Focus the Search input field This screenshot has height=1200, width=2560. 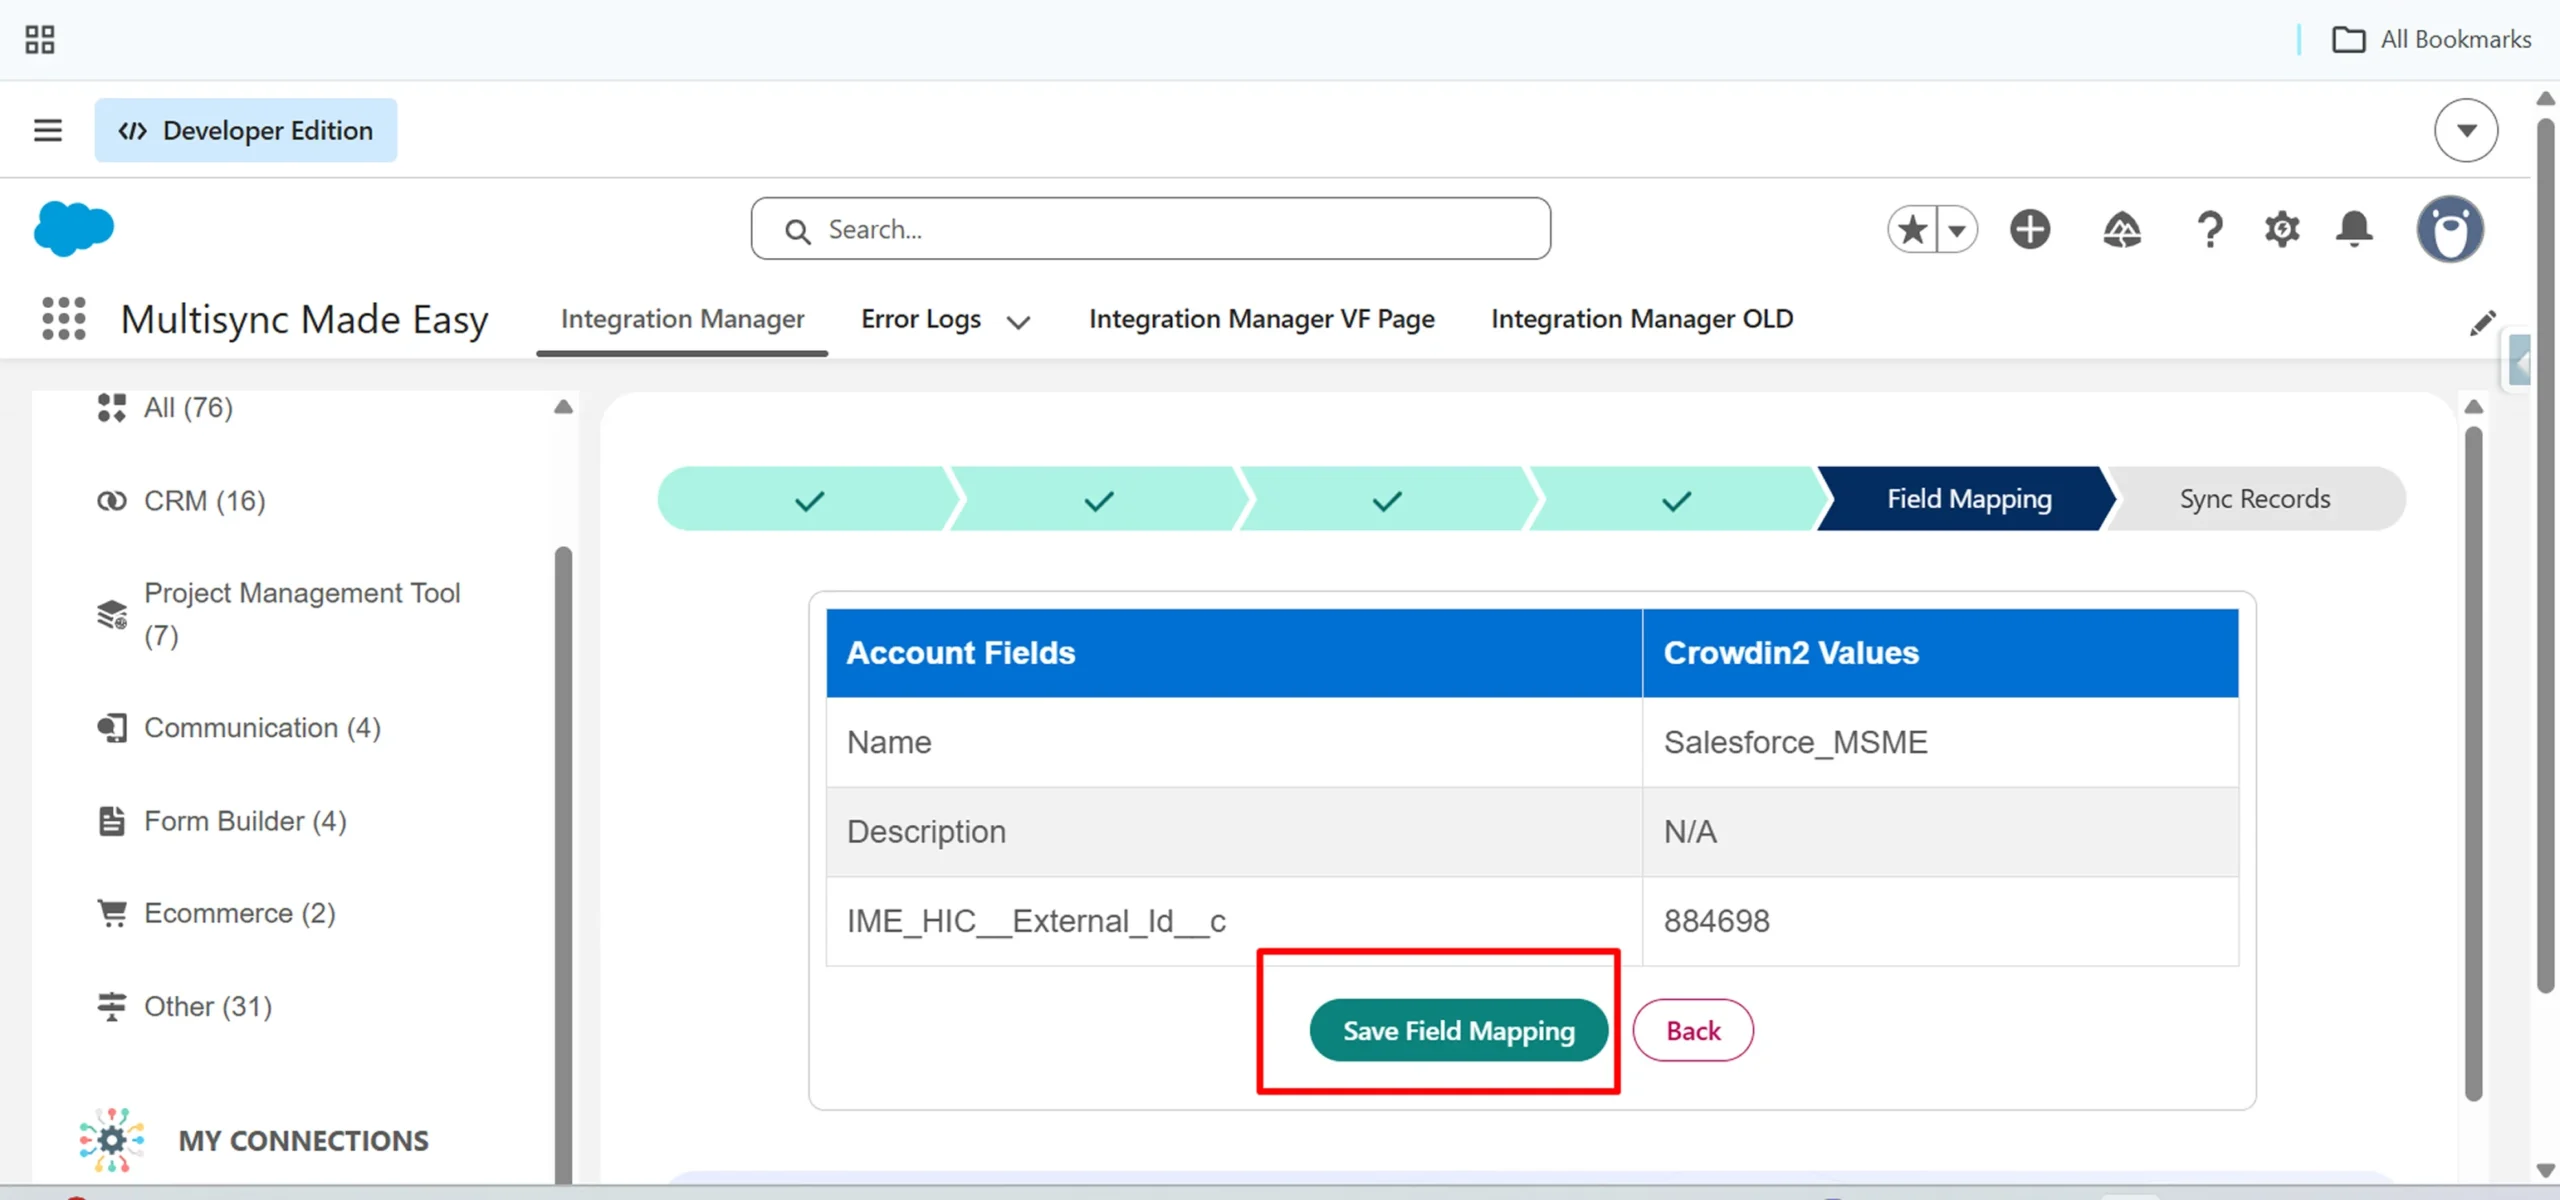point(1151,229)
